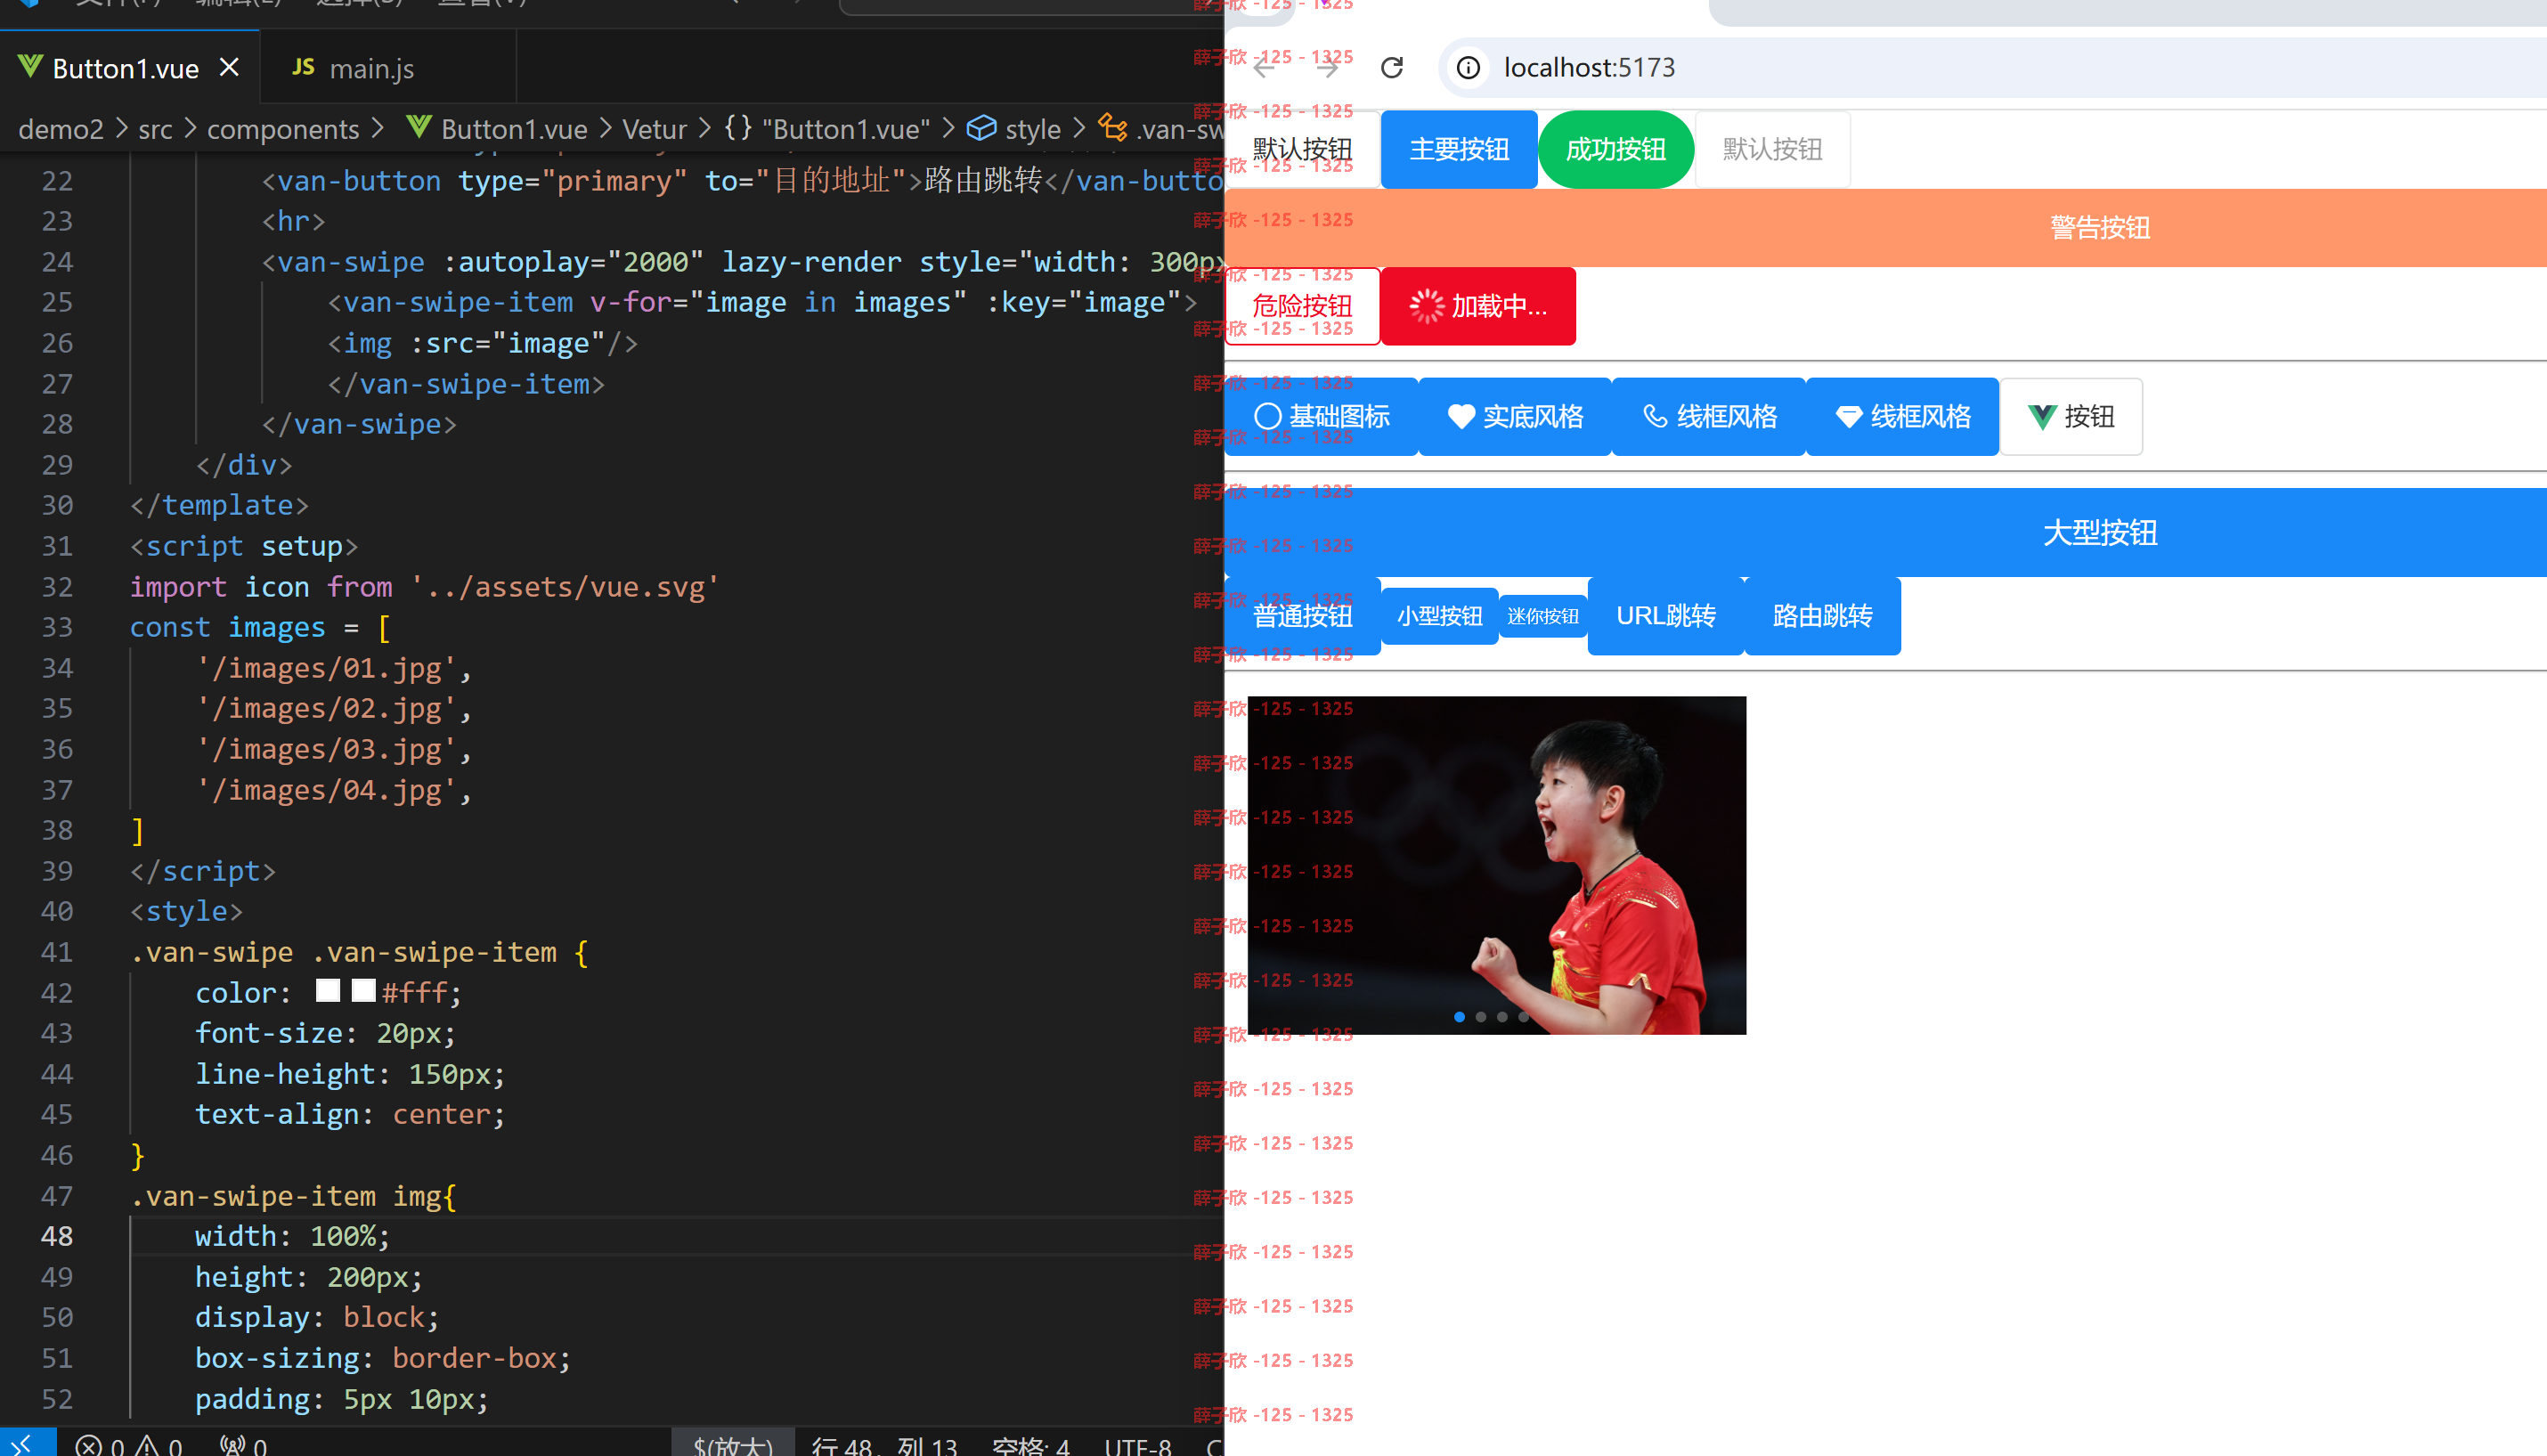The image size is (2547, 1456).
Task: Click the 迷你按钮 button
Action: (1543, 616)
